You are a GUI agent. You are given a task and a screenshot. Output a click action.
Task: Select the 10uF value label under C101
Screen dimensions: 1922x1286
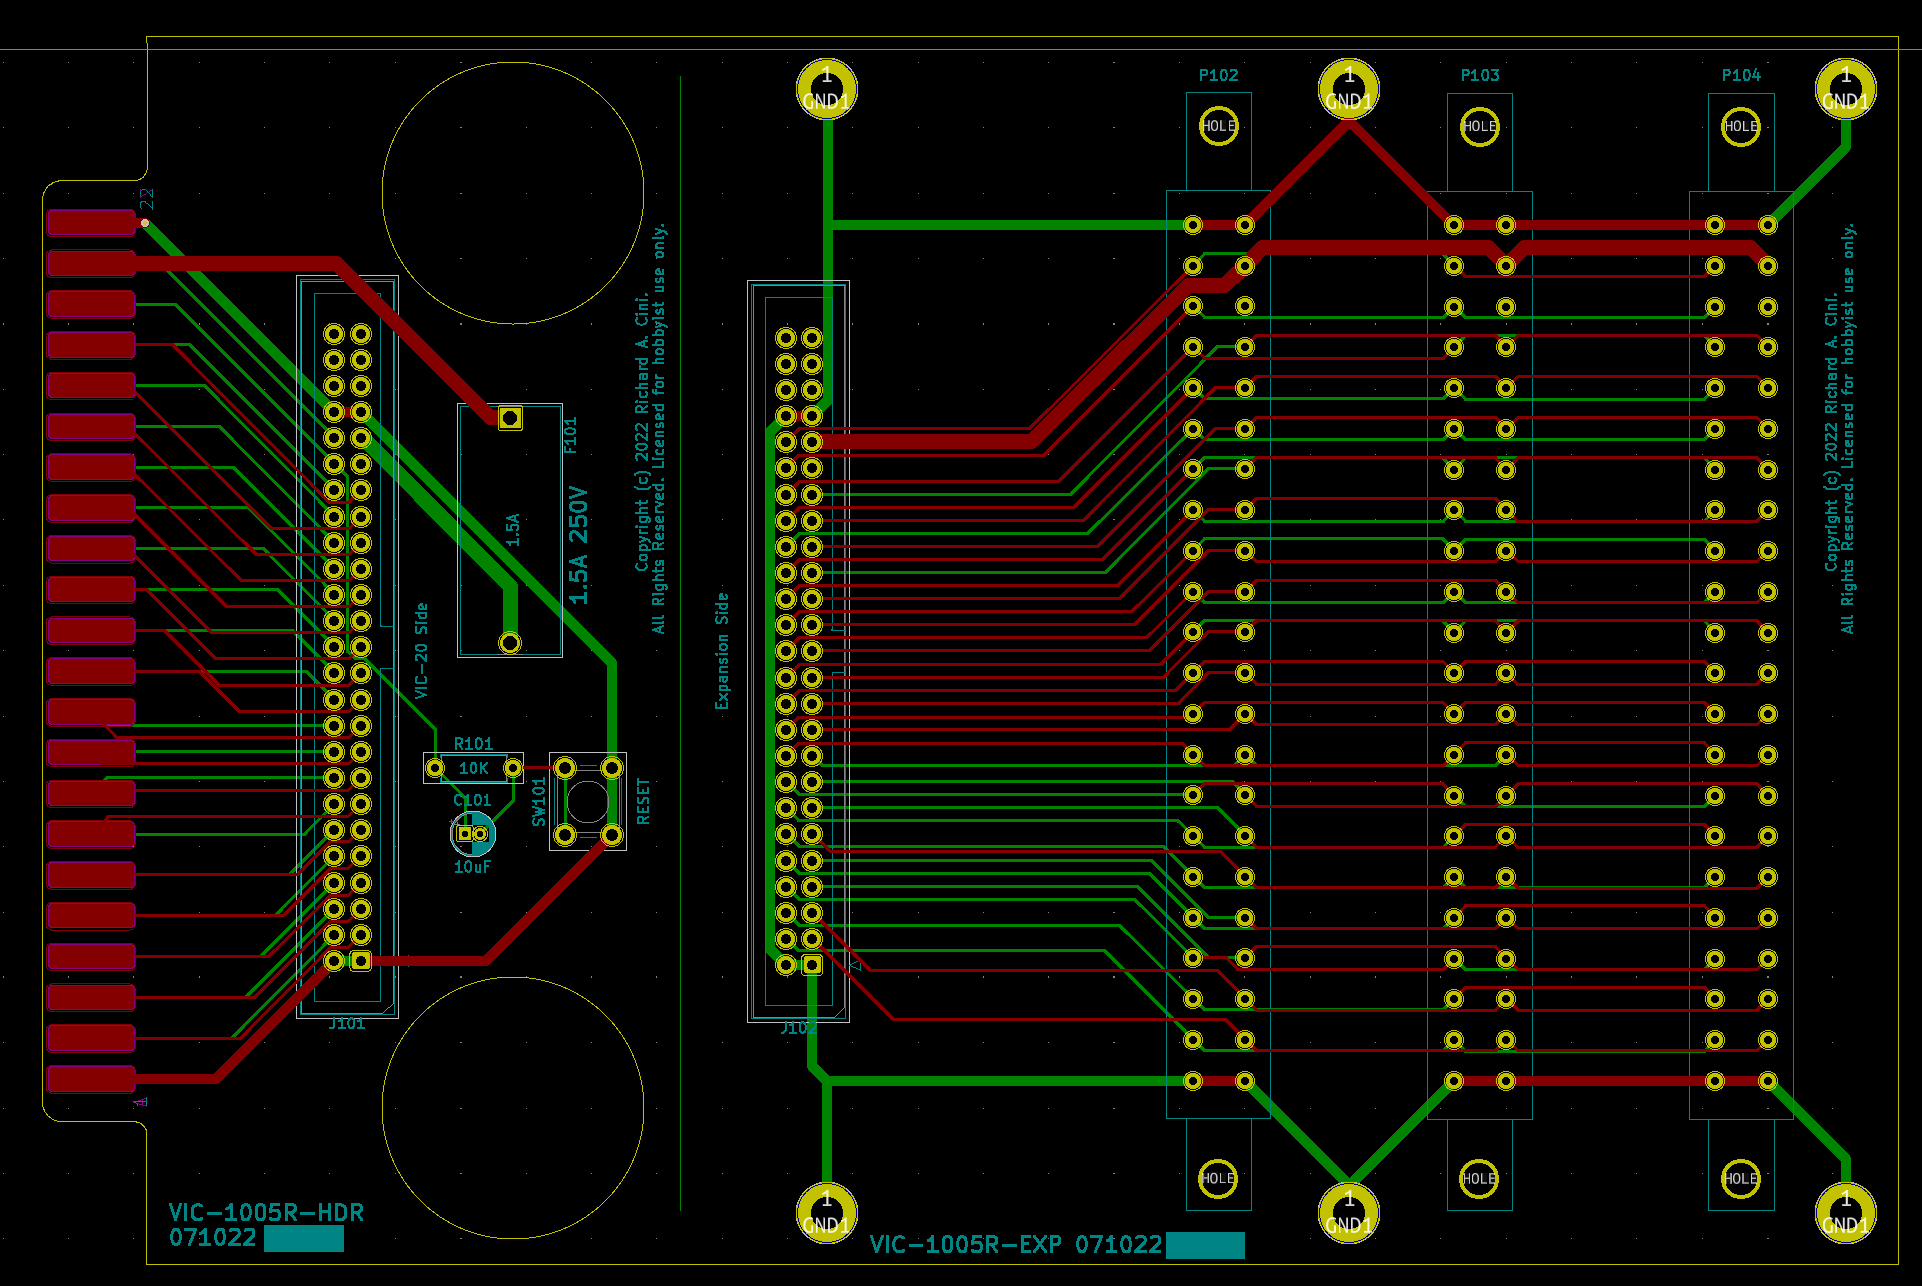pos(472,867)
